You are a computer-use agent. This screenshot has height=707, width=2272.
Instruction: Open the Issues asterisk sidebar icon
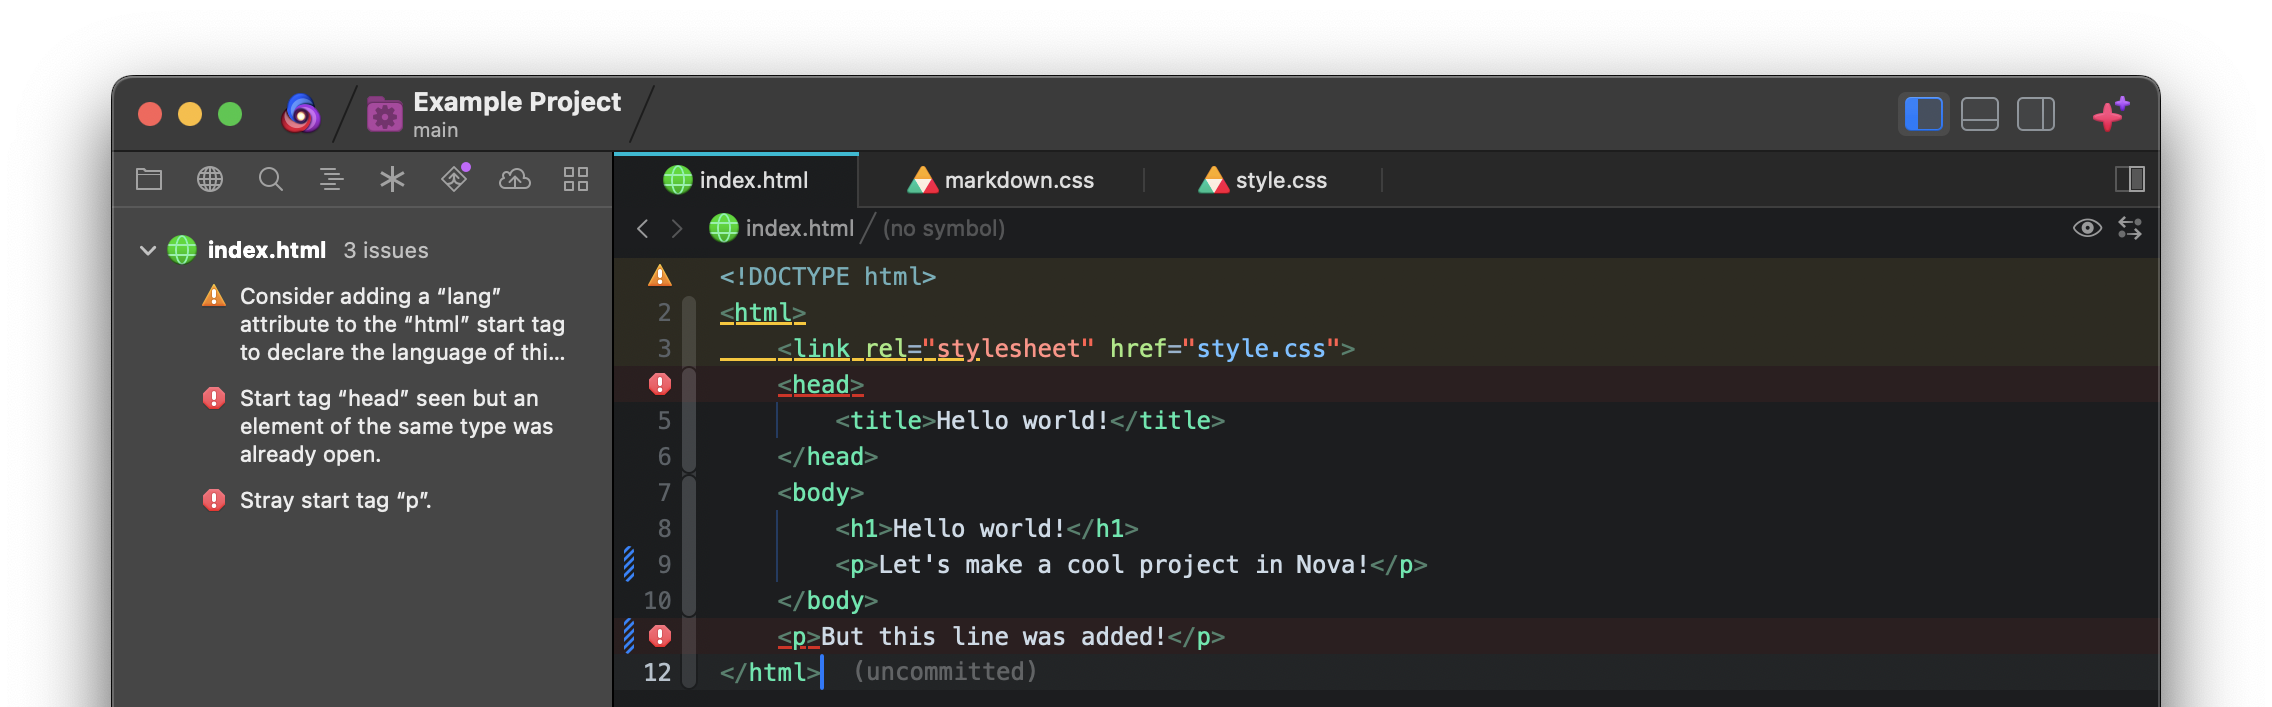(x=392, y=179)
